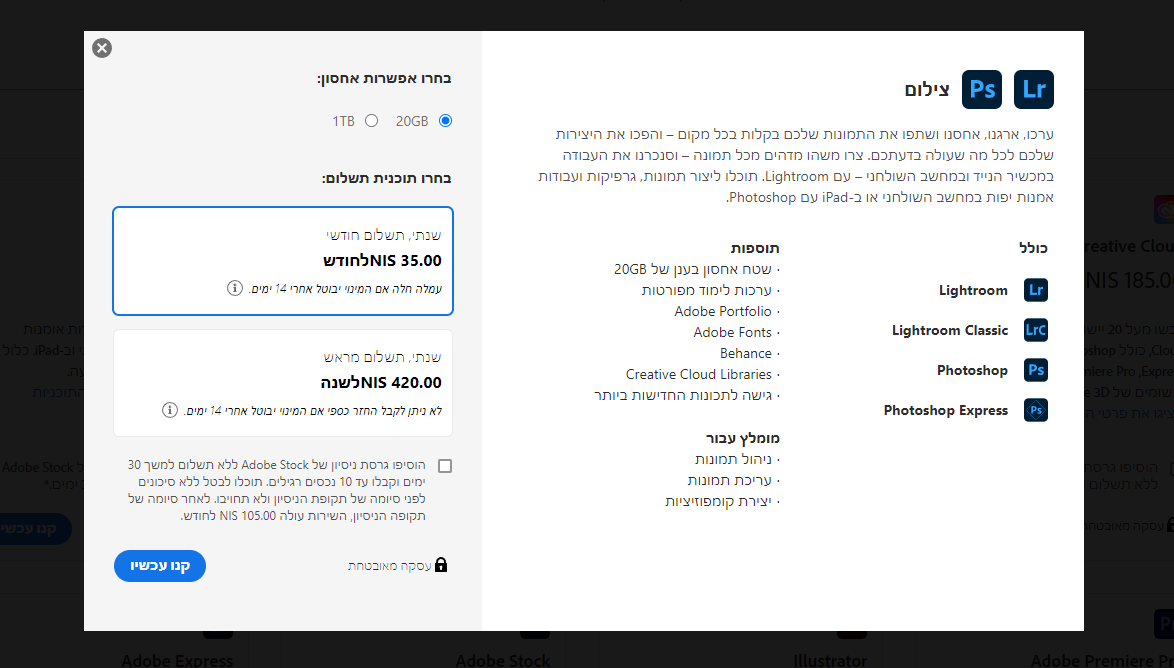The width and height of the screenshot is (1174, 668).
Task: Click the Photoshop text label in list
Action: [972, 371]
